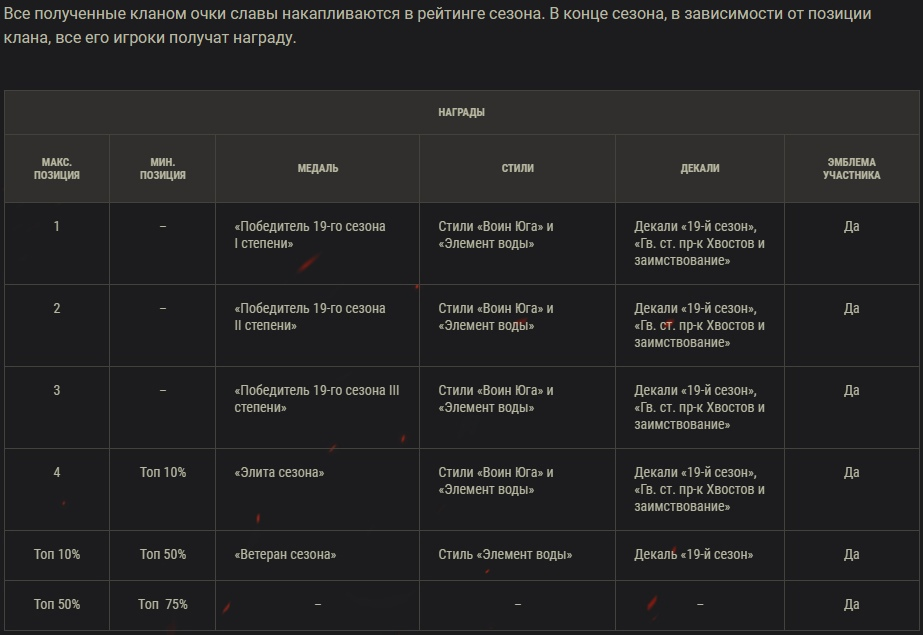923x635 pixels.
Task: Select the «СТИЛИ» column header
Action: (x=517, y=168)
